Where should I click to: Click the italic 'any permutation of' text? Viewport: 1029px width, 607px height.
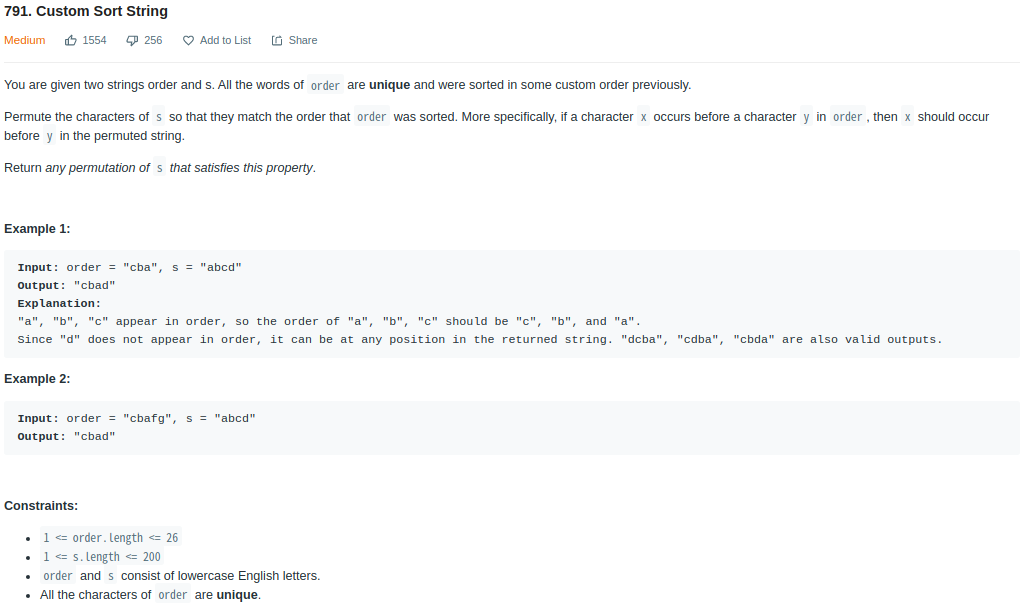point(98,168)
